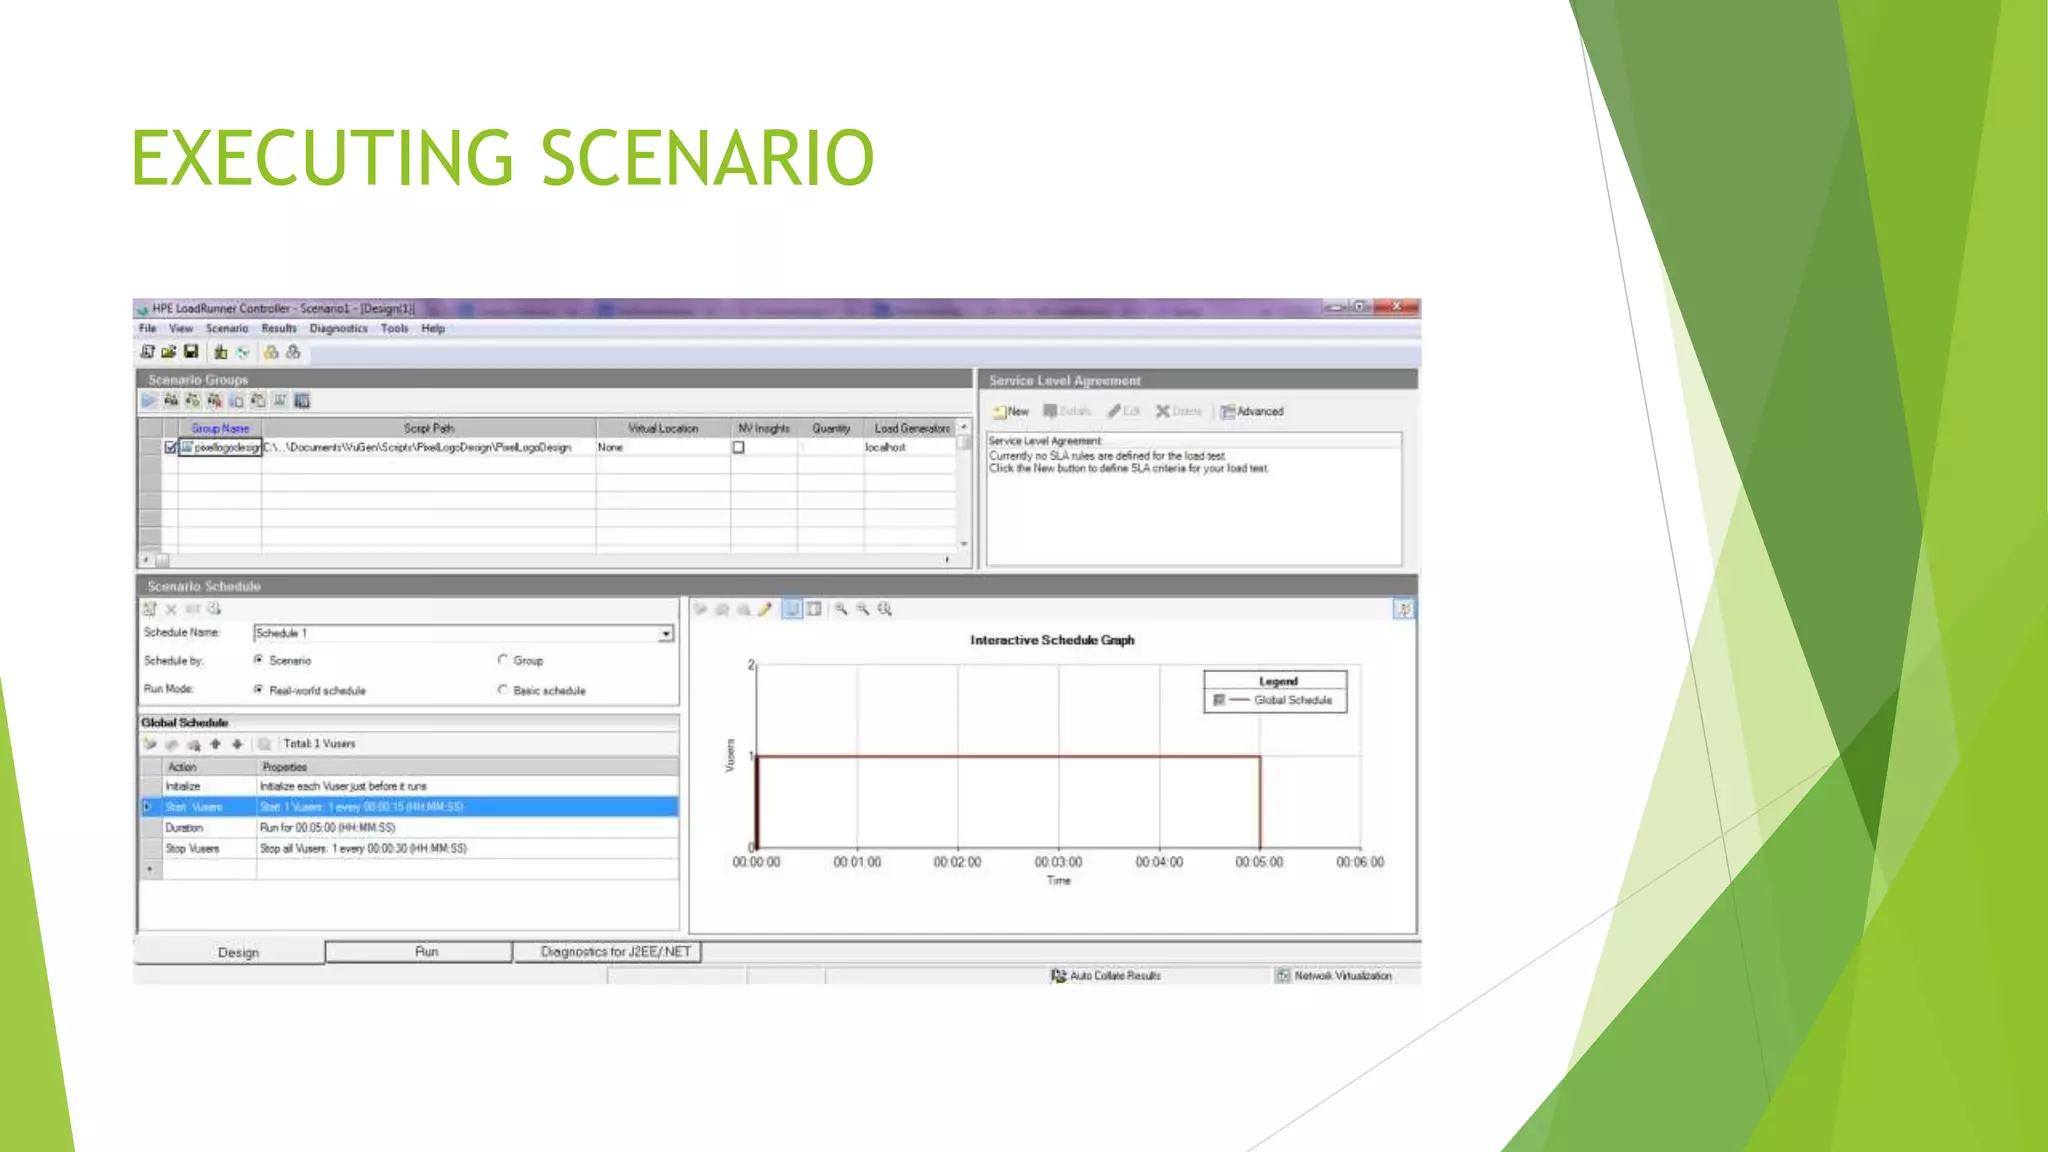
Task: Click the Open scenario folder icon
Action: pyautogui.click(x=168, y=352)
